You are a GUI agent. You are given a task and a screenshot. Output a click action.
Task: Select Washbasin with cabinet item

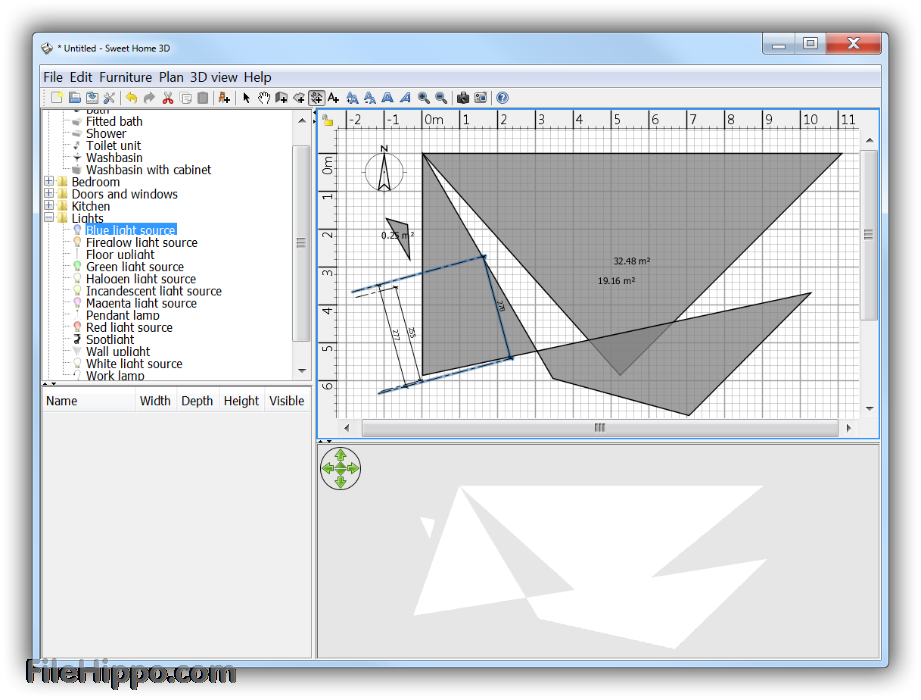148,170
